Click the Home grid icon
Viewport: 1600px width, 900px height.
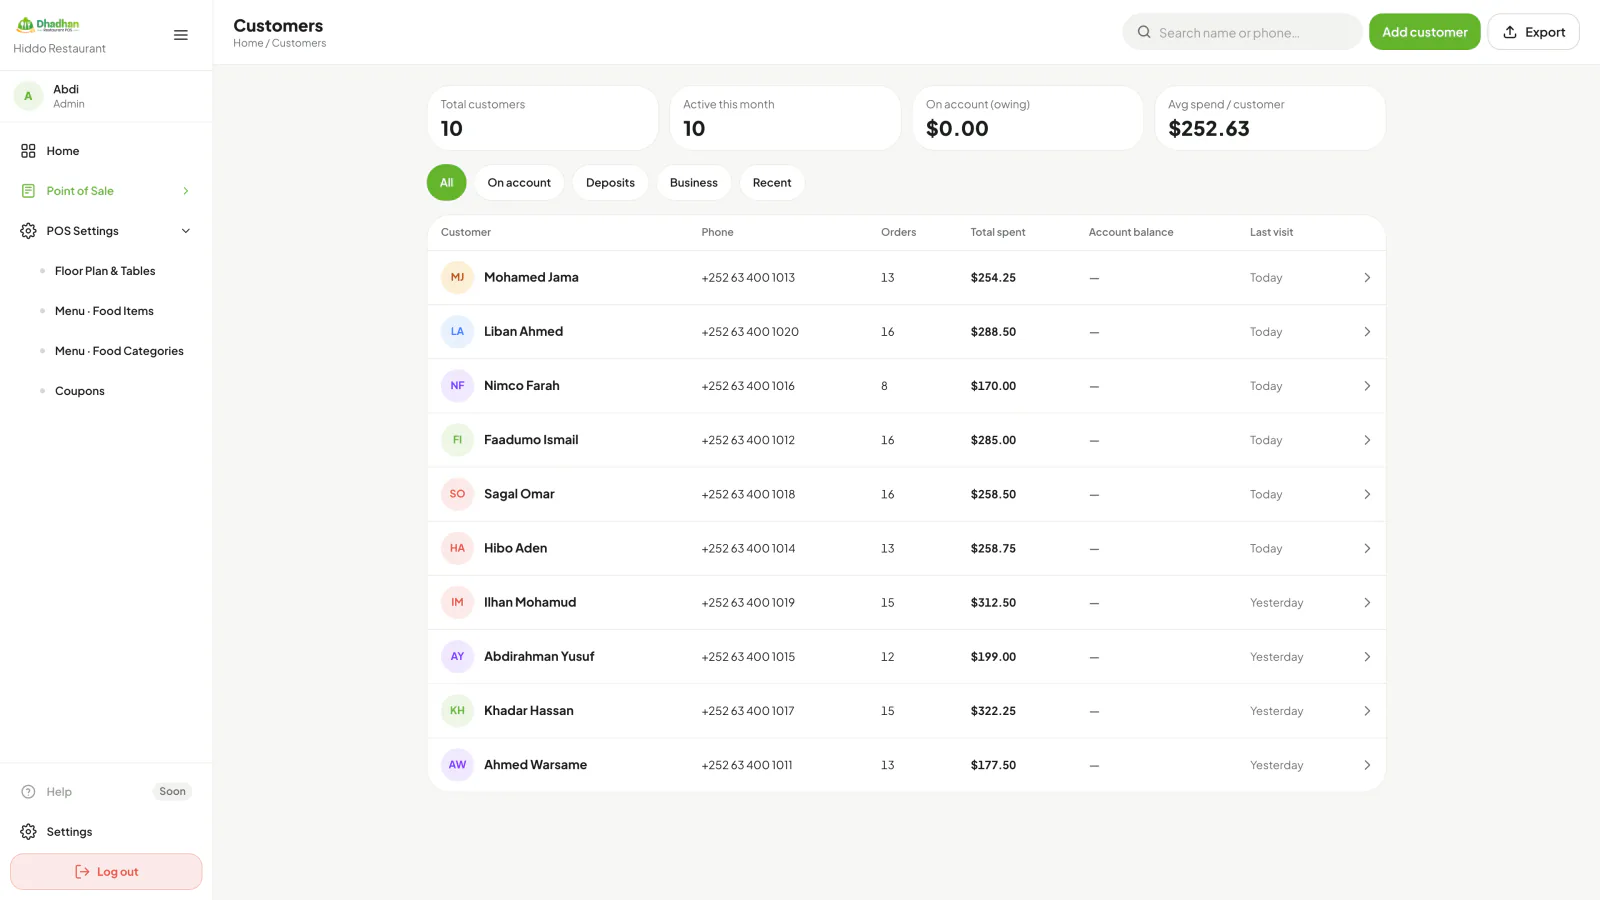(28, 151)
